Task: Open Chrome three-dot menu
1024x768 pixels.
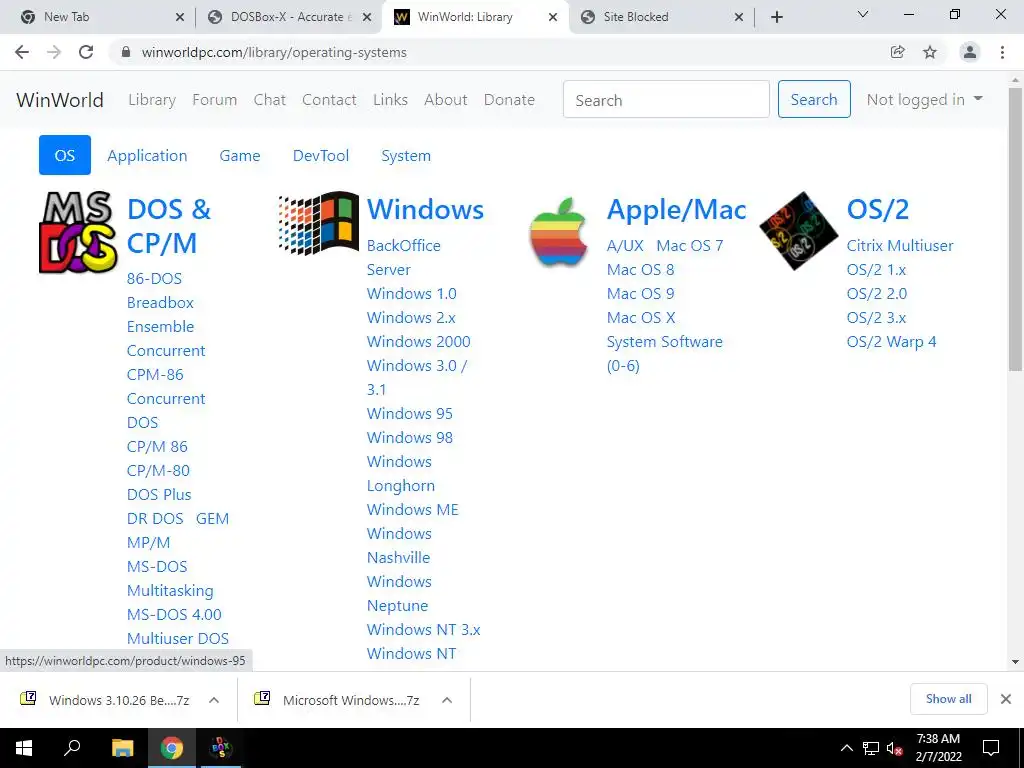Action: click(x=1002, y=52)
